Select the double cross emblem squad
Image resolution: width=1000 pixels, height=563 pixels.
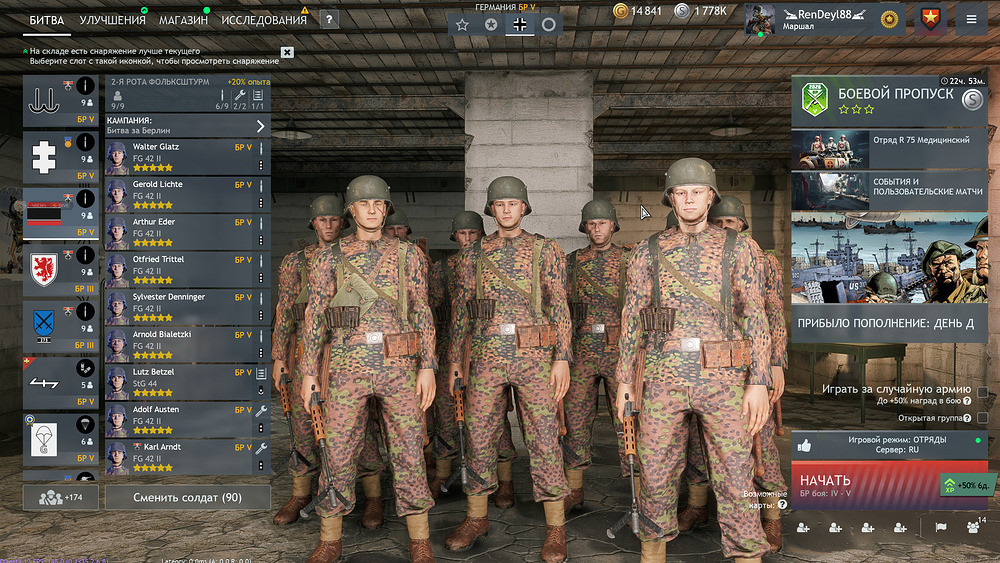61,157
